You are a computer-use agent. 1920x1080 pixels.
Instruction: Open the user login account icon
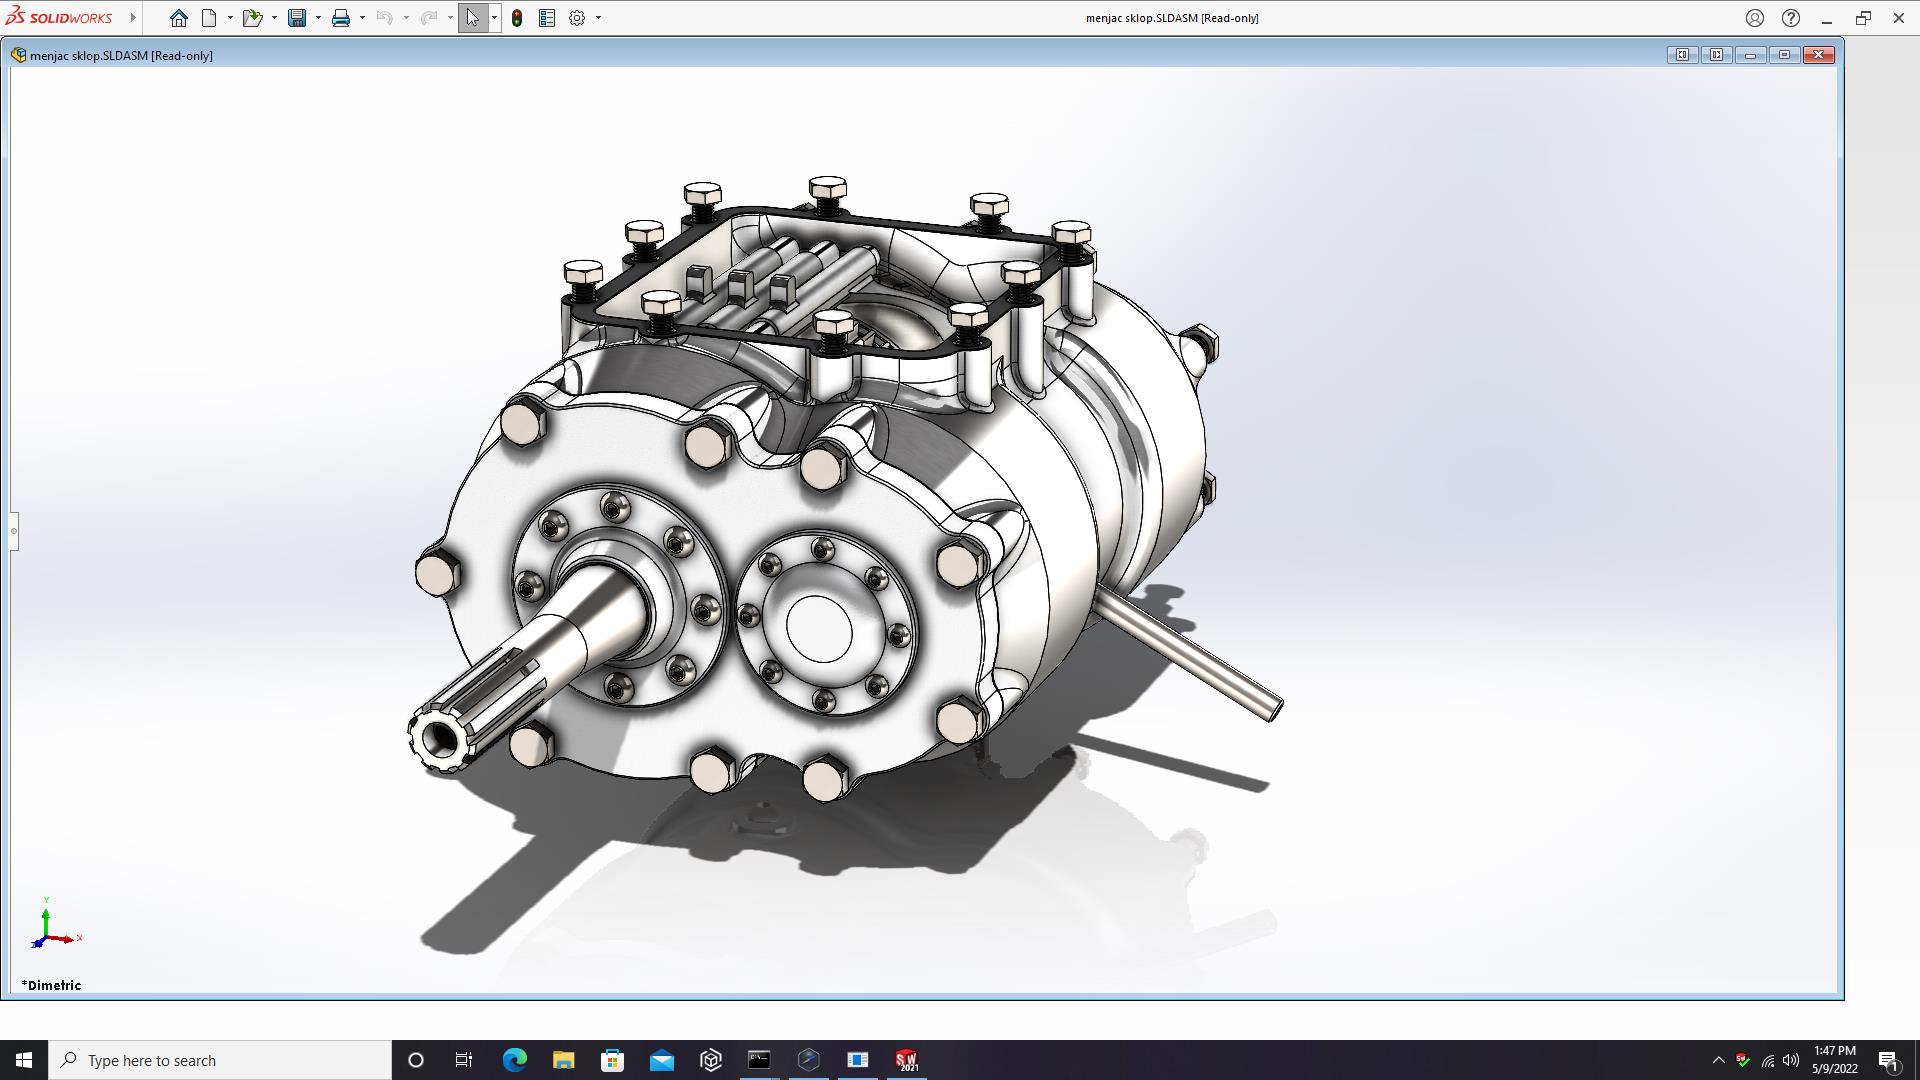click(1755, 18)
